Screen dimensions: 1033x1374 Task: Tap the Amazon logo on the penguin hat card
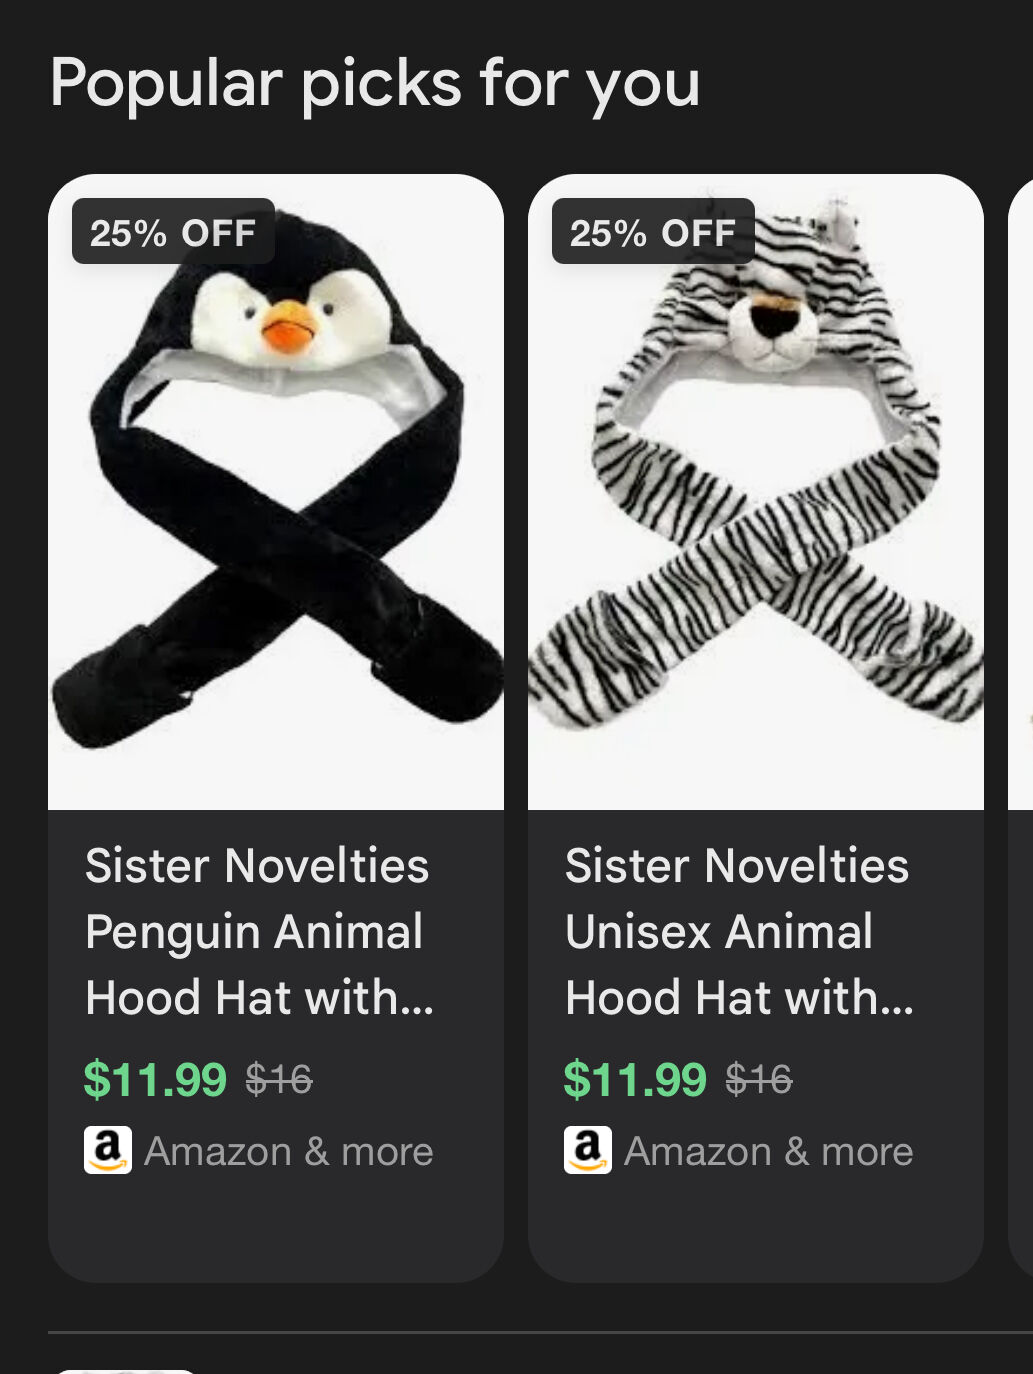108,1150
